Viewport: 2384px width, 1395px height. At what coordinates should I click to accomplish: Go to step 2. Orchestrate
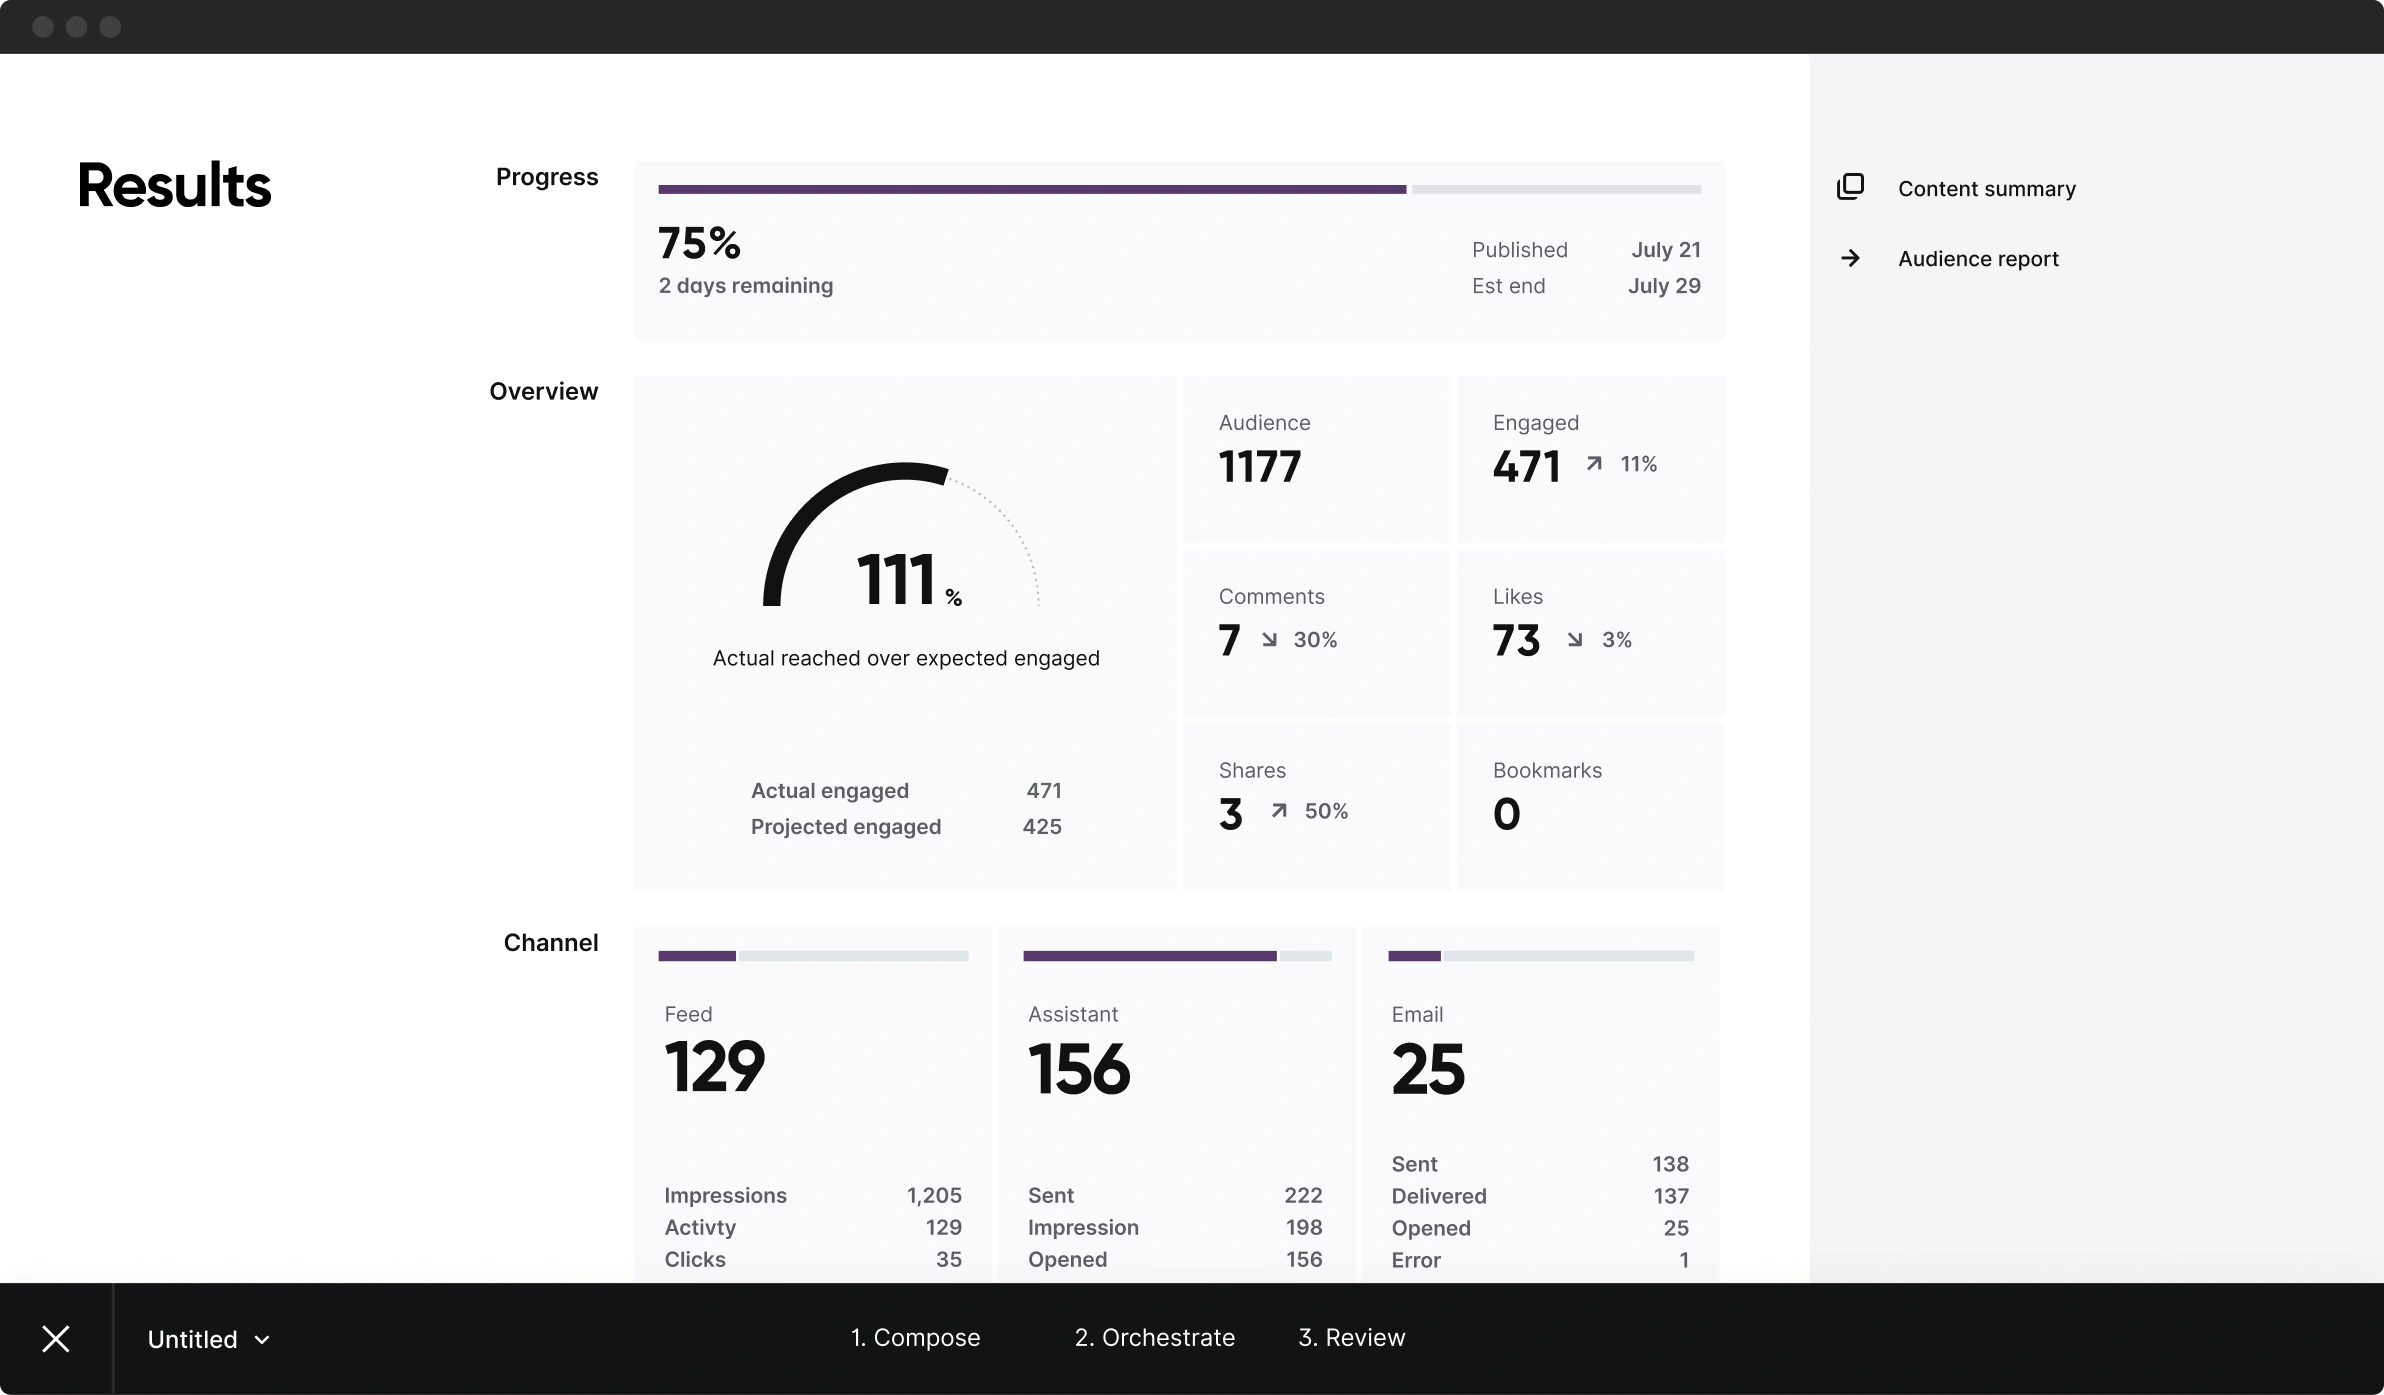[1154, 1337]
